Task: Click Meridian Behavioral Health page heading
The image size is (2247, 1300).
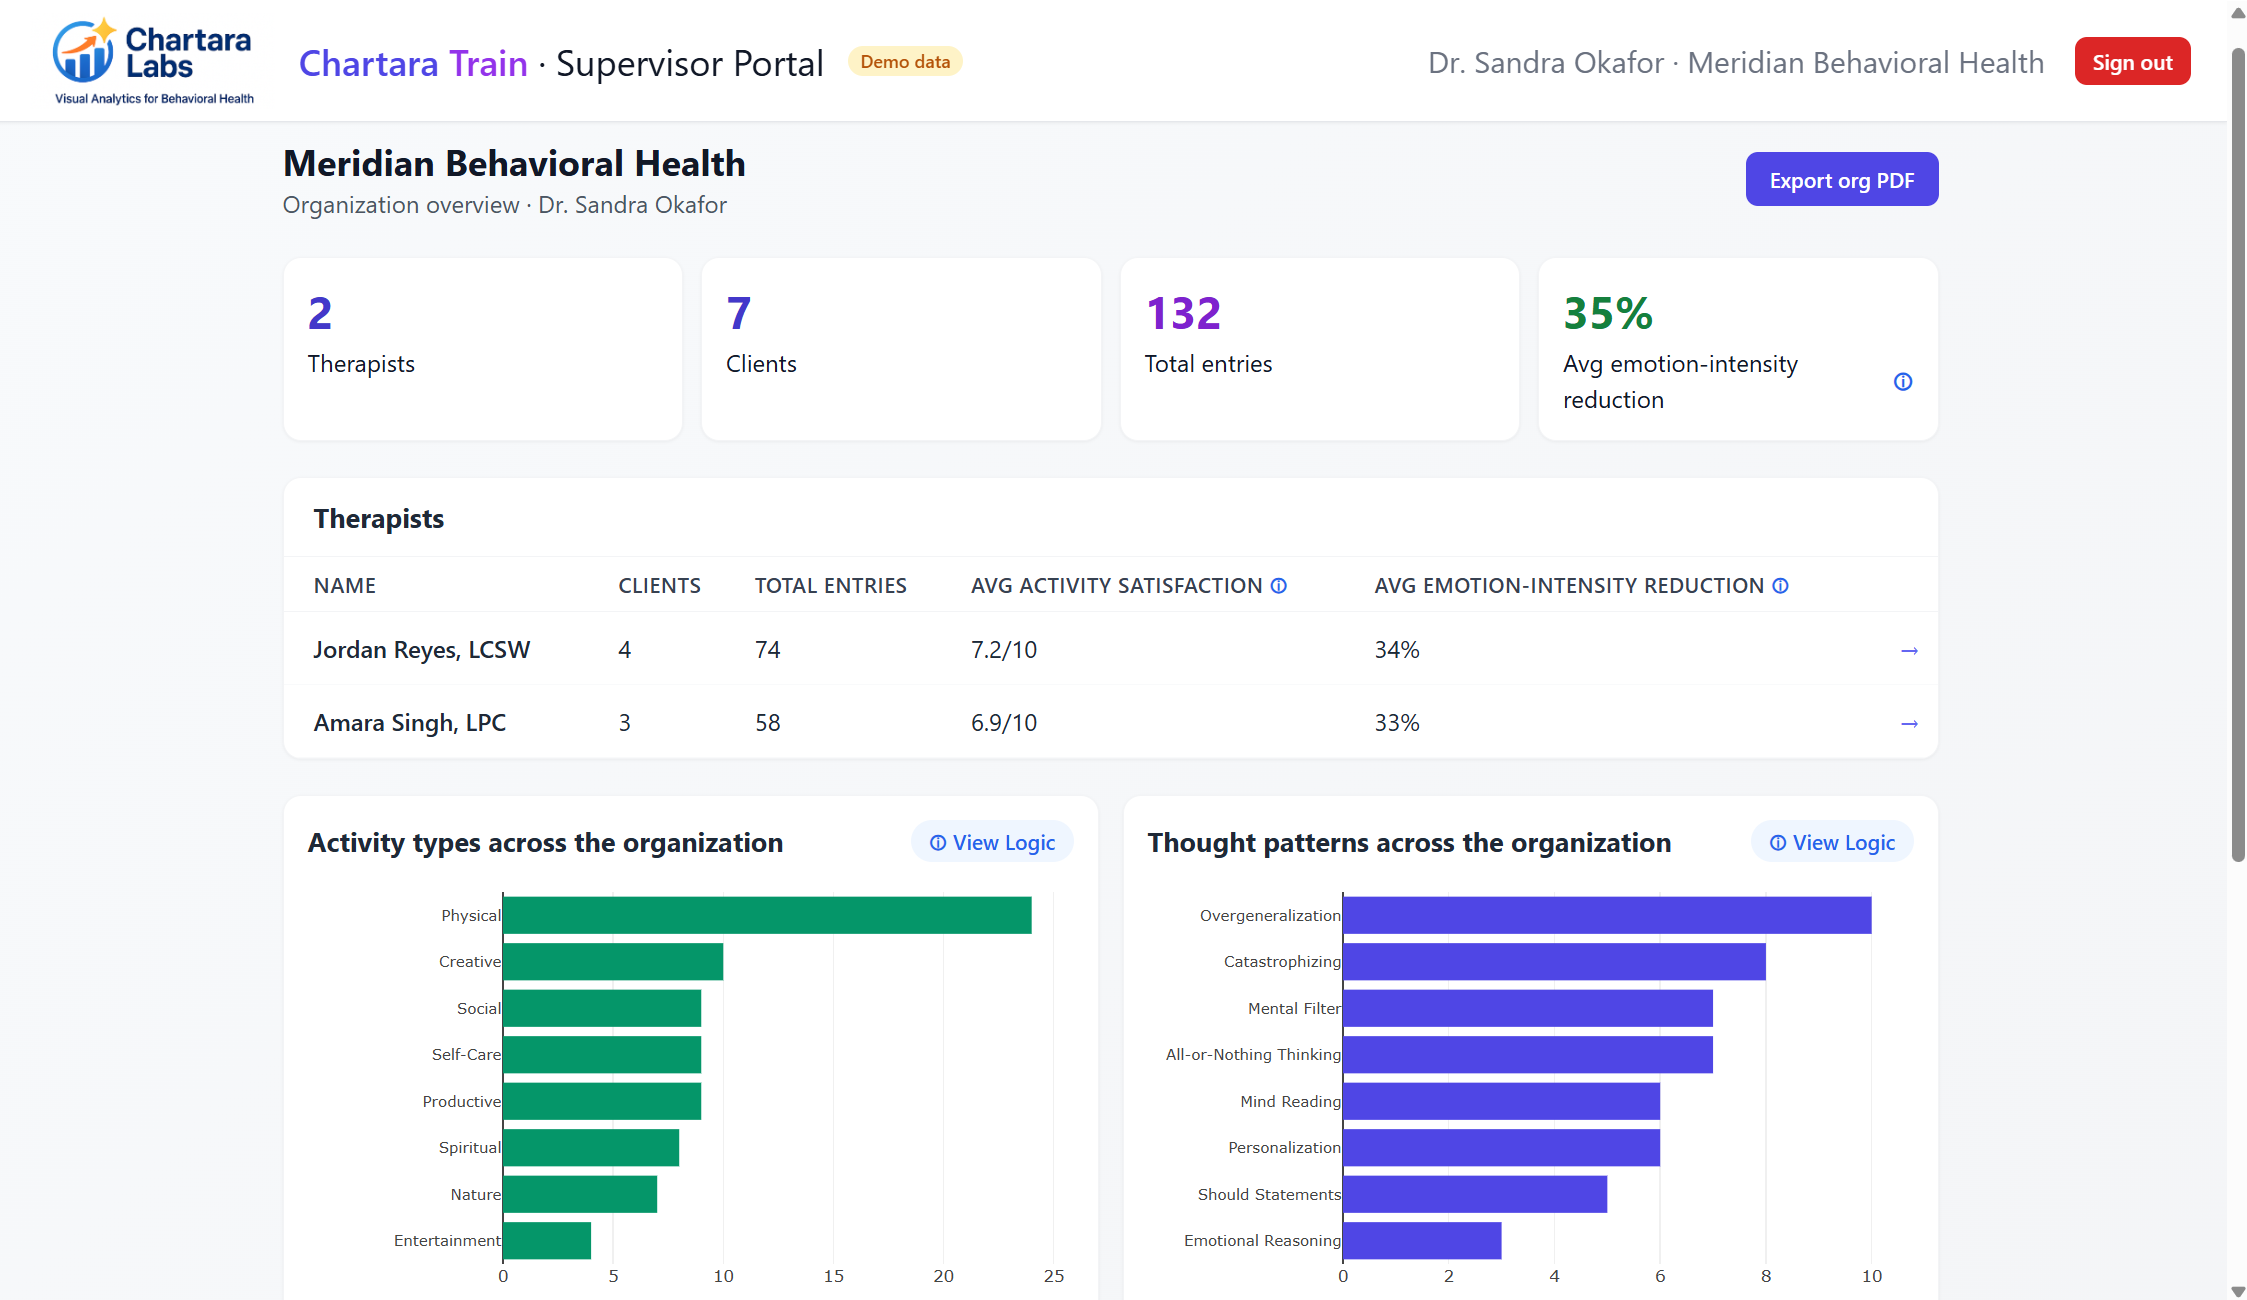Action: 514,163
